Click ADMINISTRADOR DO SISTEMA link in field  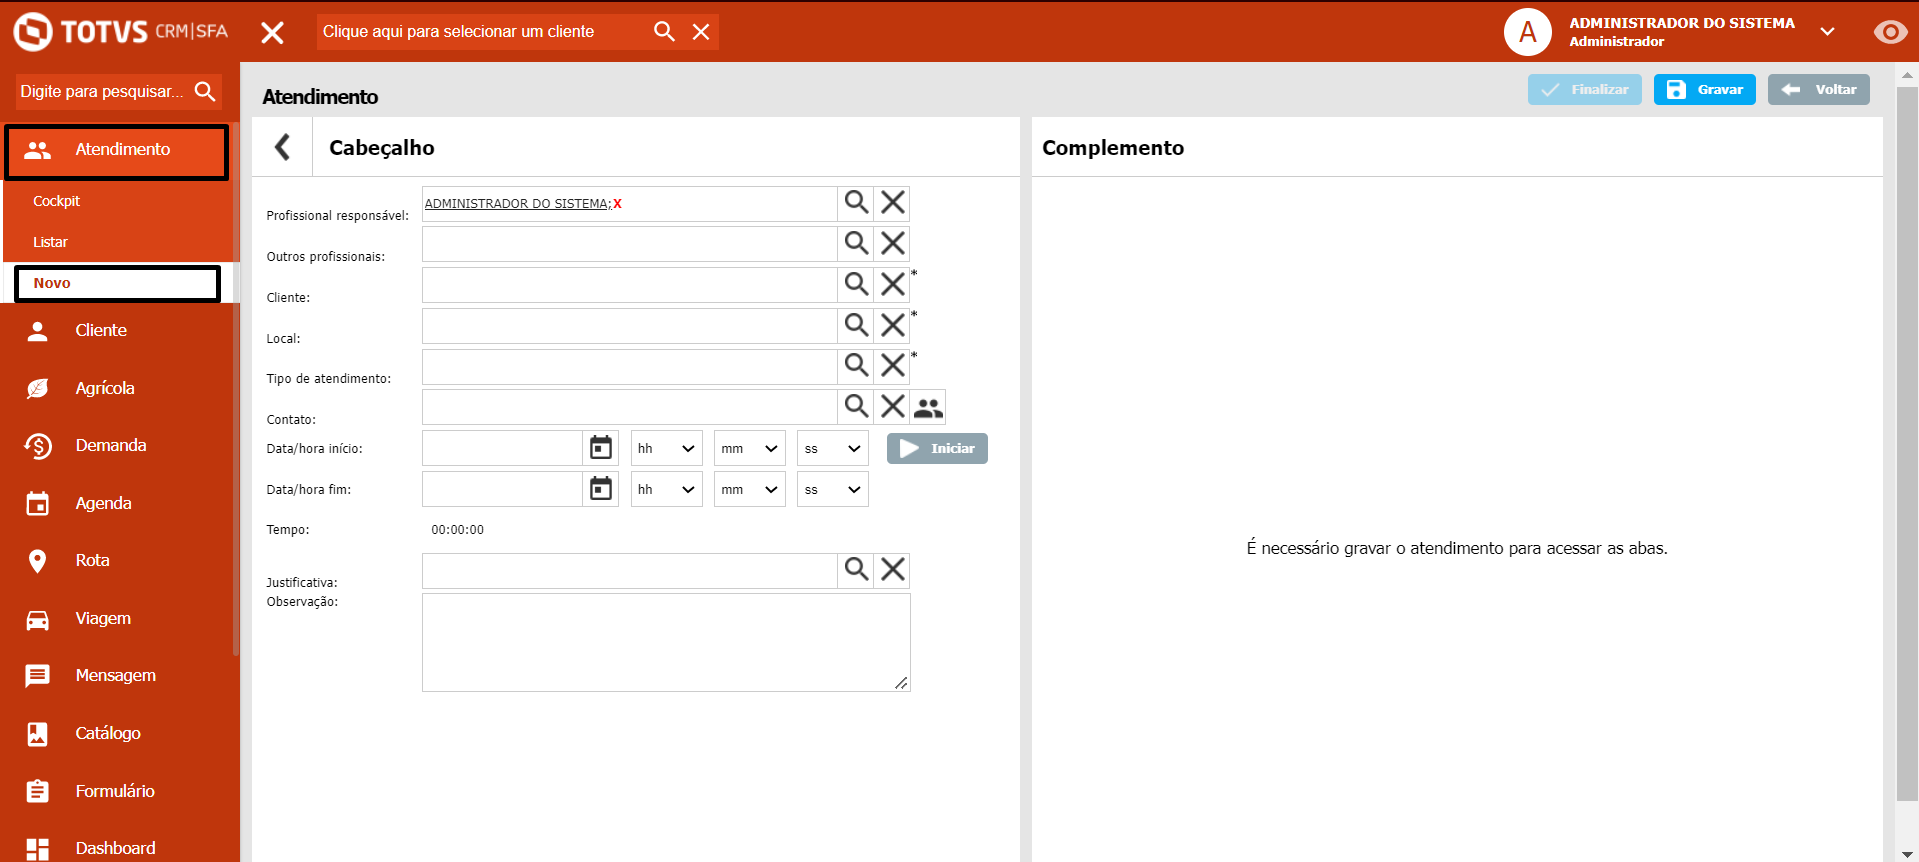(x=516, y=204)
